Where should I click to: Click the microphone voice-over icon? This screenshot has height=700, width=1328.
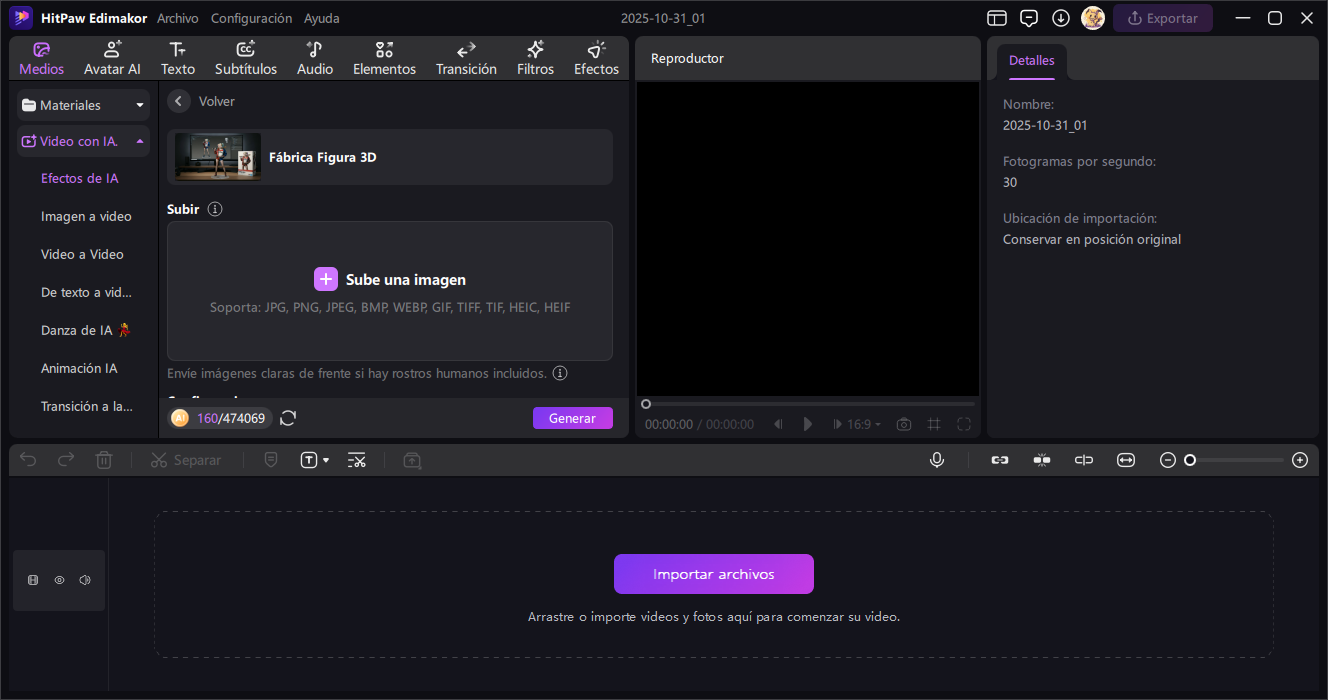point(937,460)
